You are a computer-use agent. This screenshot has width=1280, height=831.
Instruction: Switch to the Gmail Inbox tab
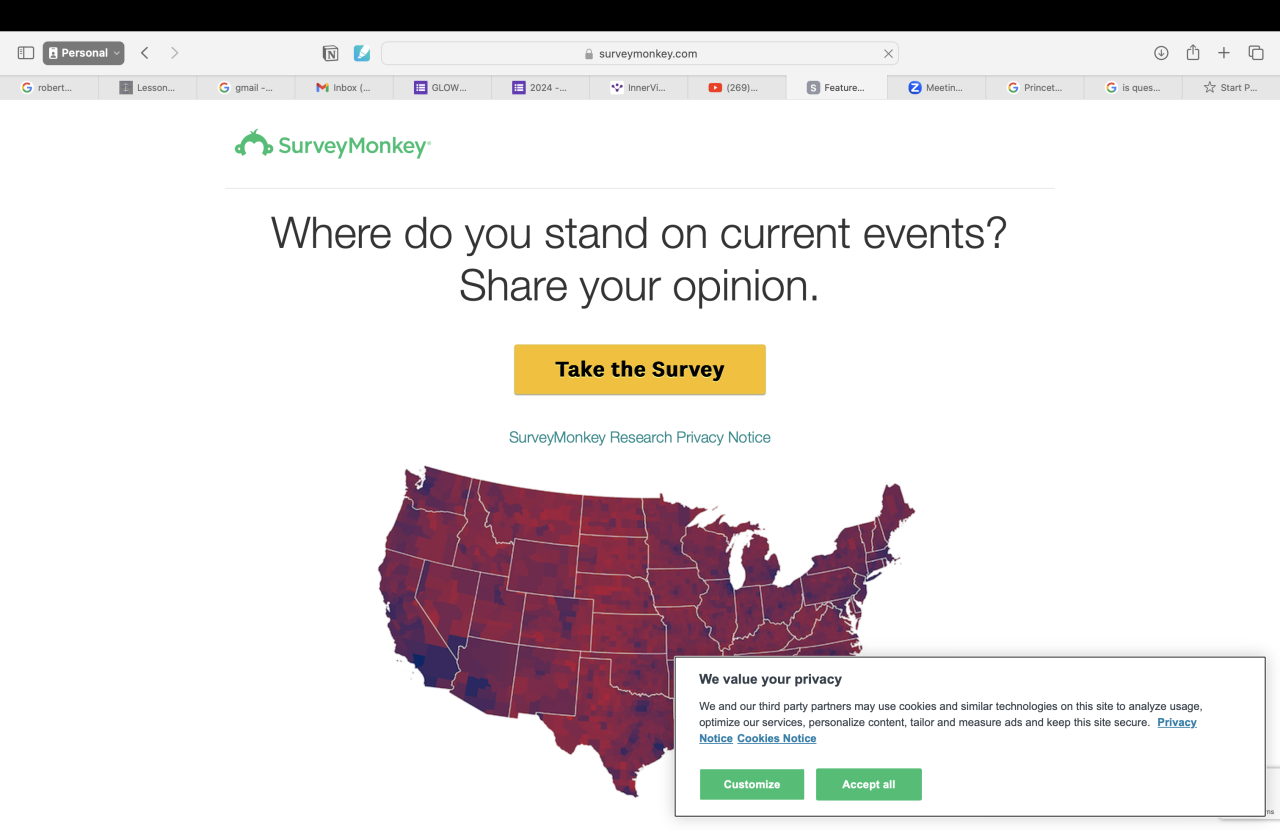(x=344, y=88)
